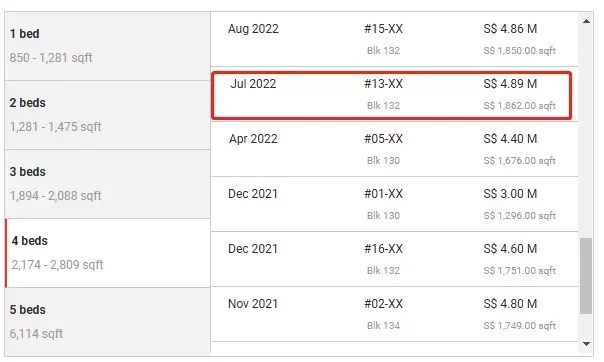The image size is (604, 362).
Task: Open the 4 beds tab
Action: (107, 253)
